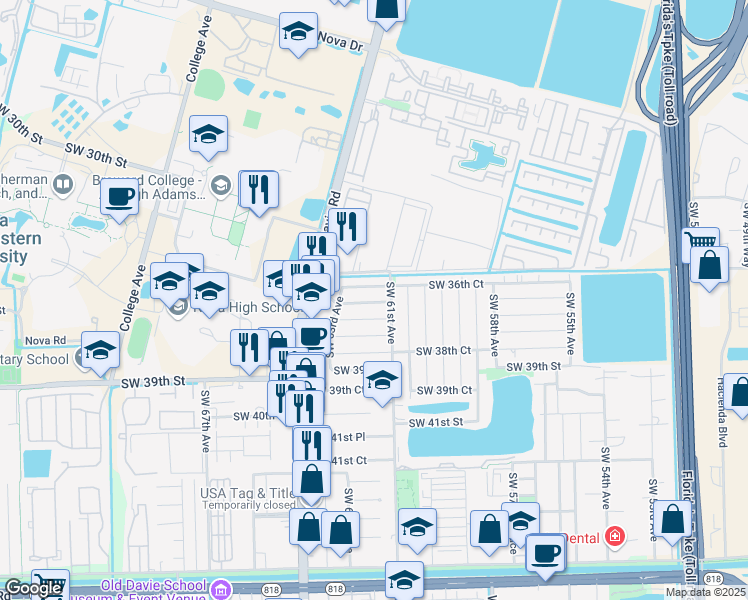Click the SW 36th Ct street label
748x600 pixels.
[456, 285]
